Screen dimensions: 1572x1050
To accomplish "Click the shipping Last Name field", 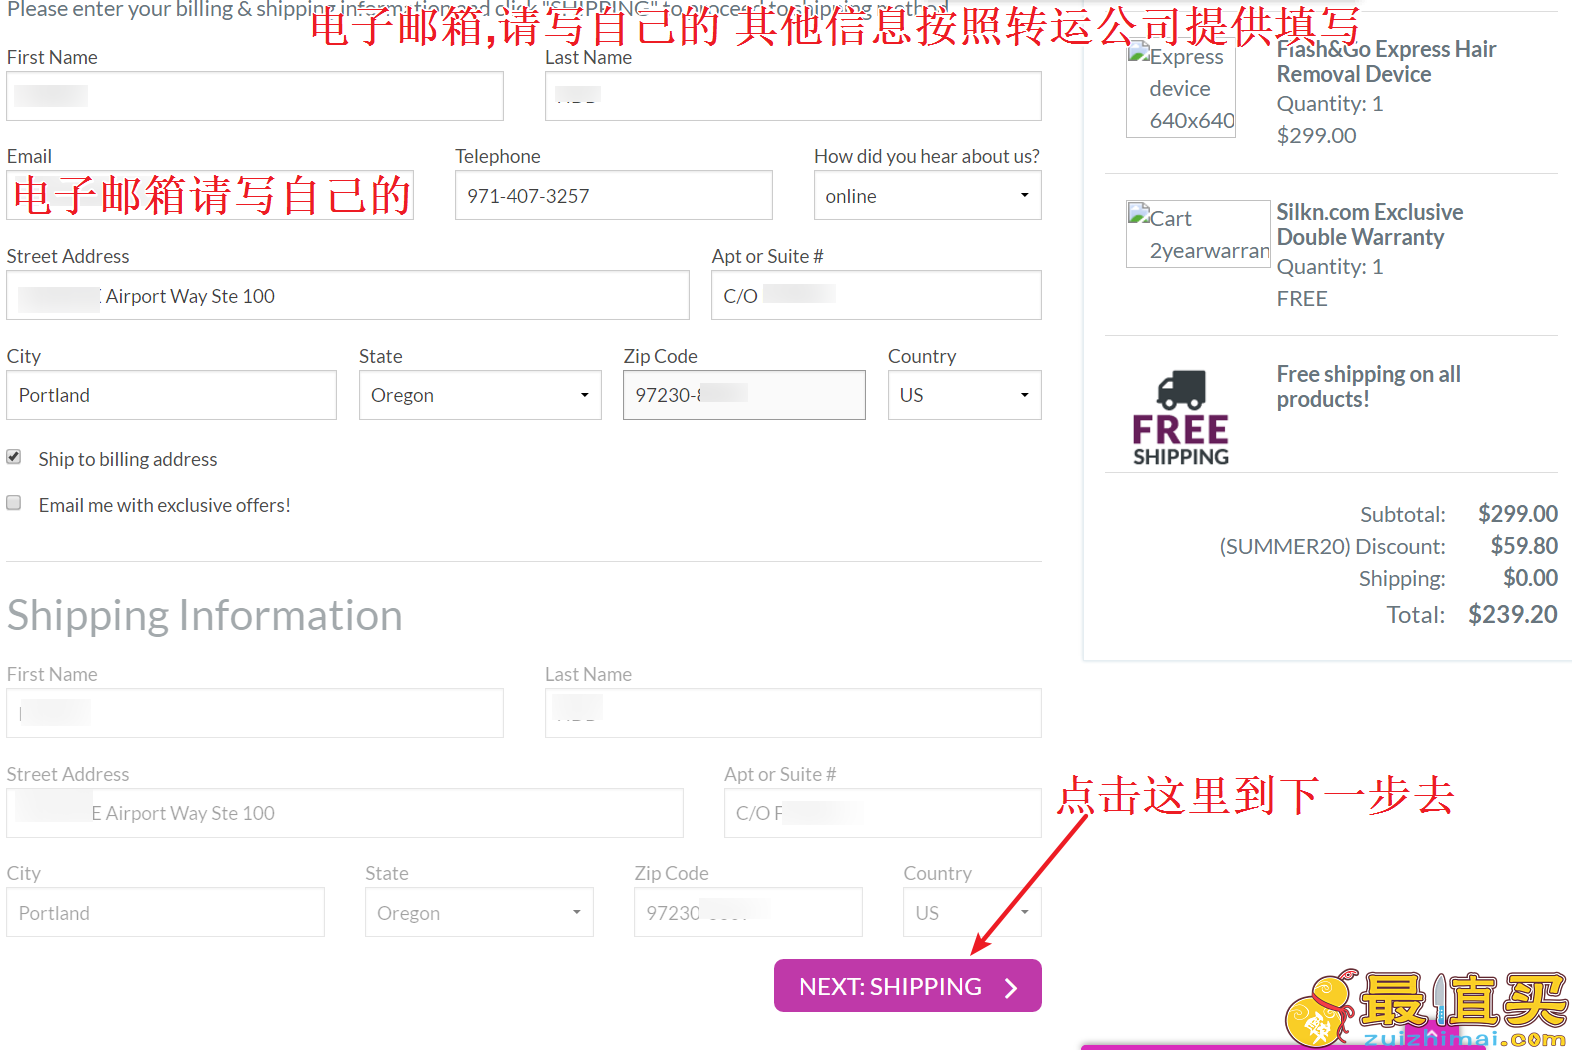I will coord(793,713).
